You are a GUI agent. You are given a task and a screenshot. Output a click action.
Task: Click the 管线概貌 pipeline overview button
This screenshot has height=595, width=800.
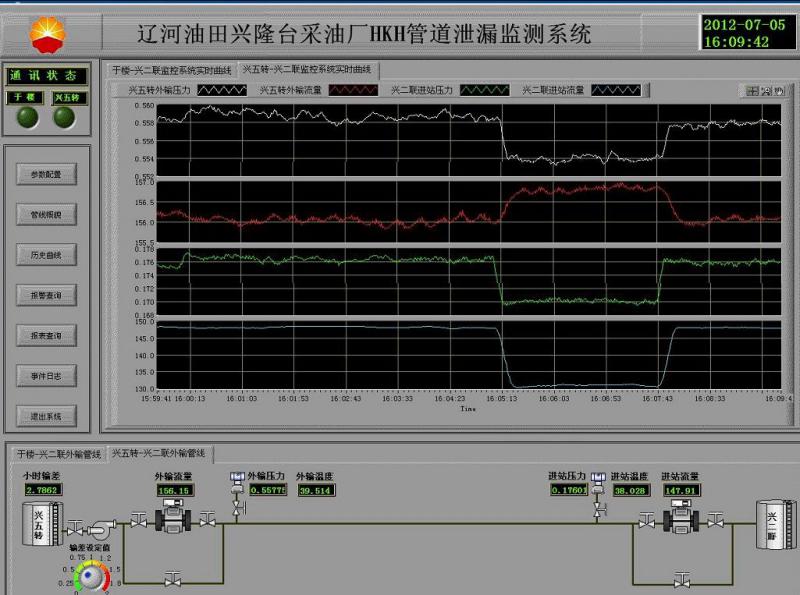46,215
